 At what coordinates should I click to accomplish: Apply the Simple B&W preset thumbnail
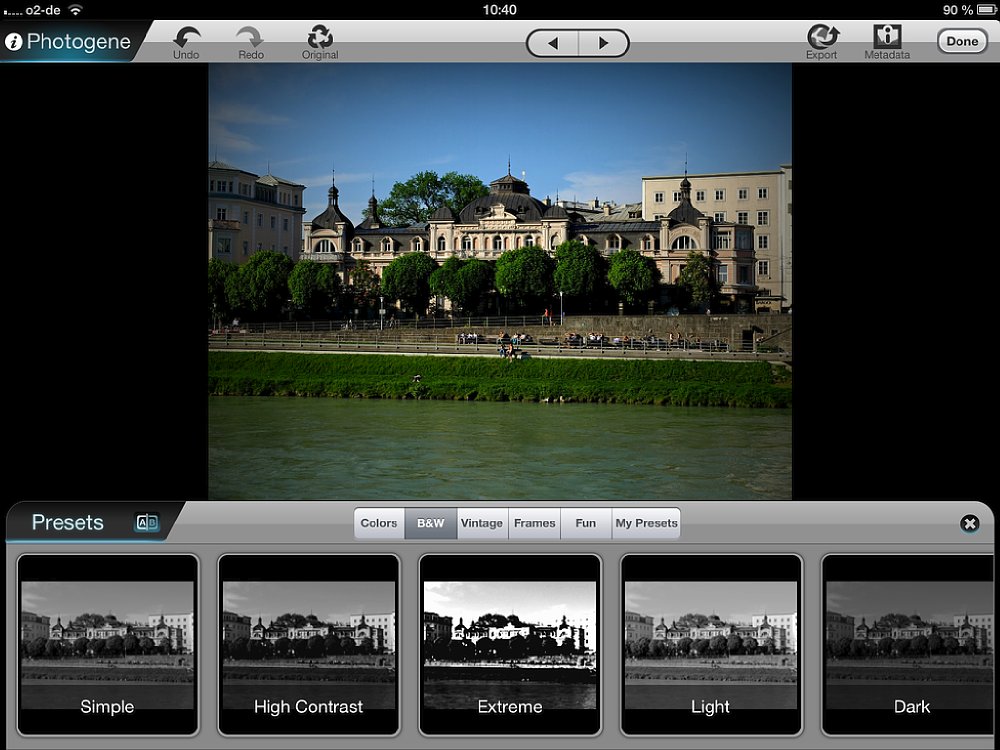point(107,645)
